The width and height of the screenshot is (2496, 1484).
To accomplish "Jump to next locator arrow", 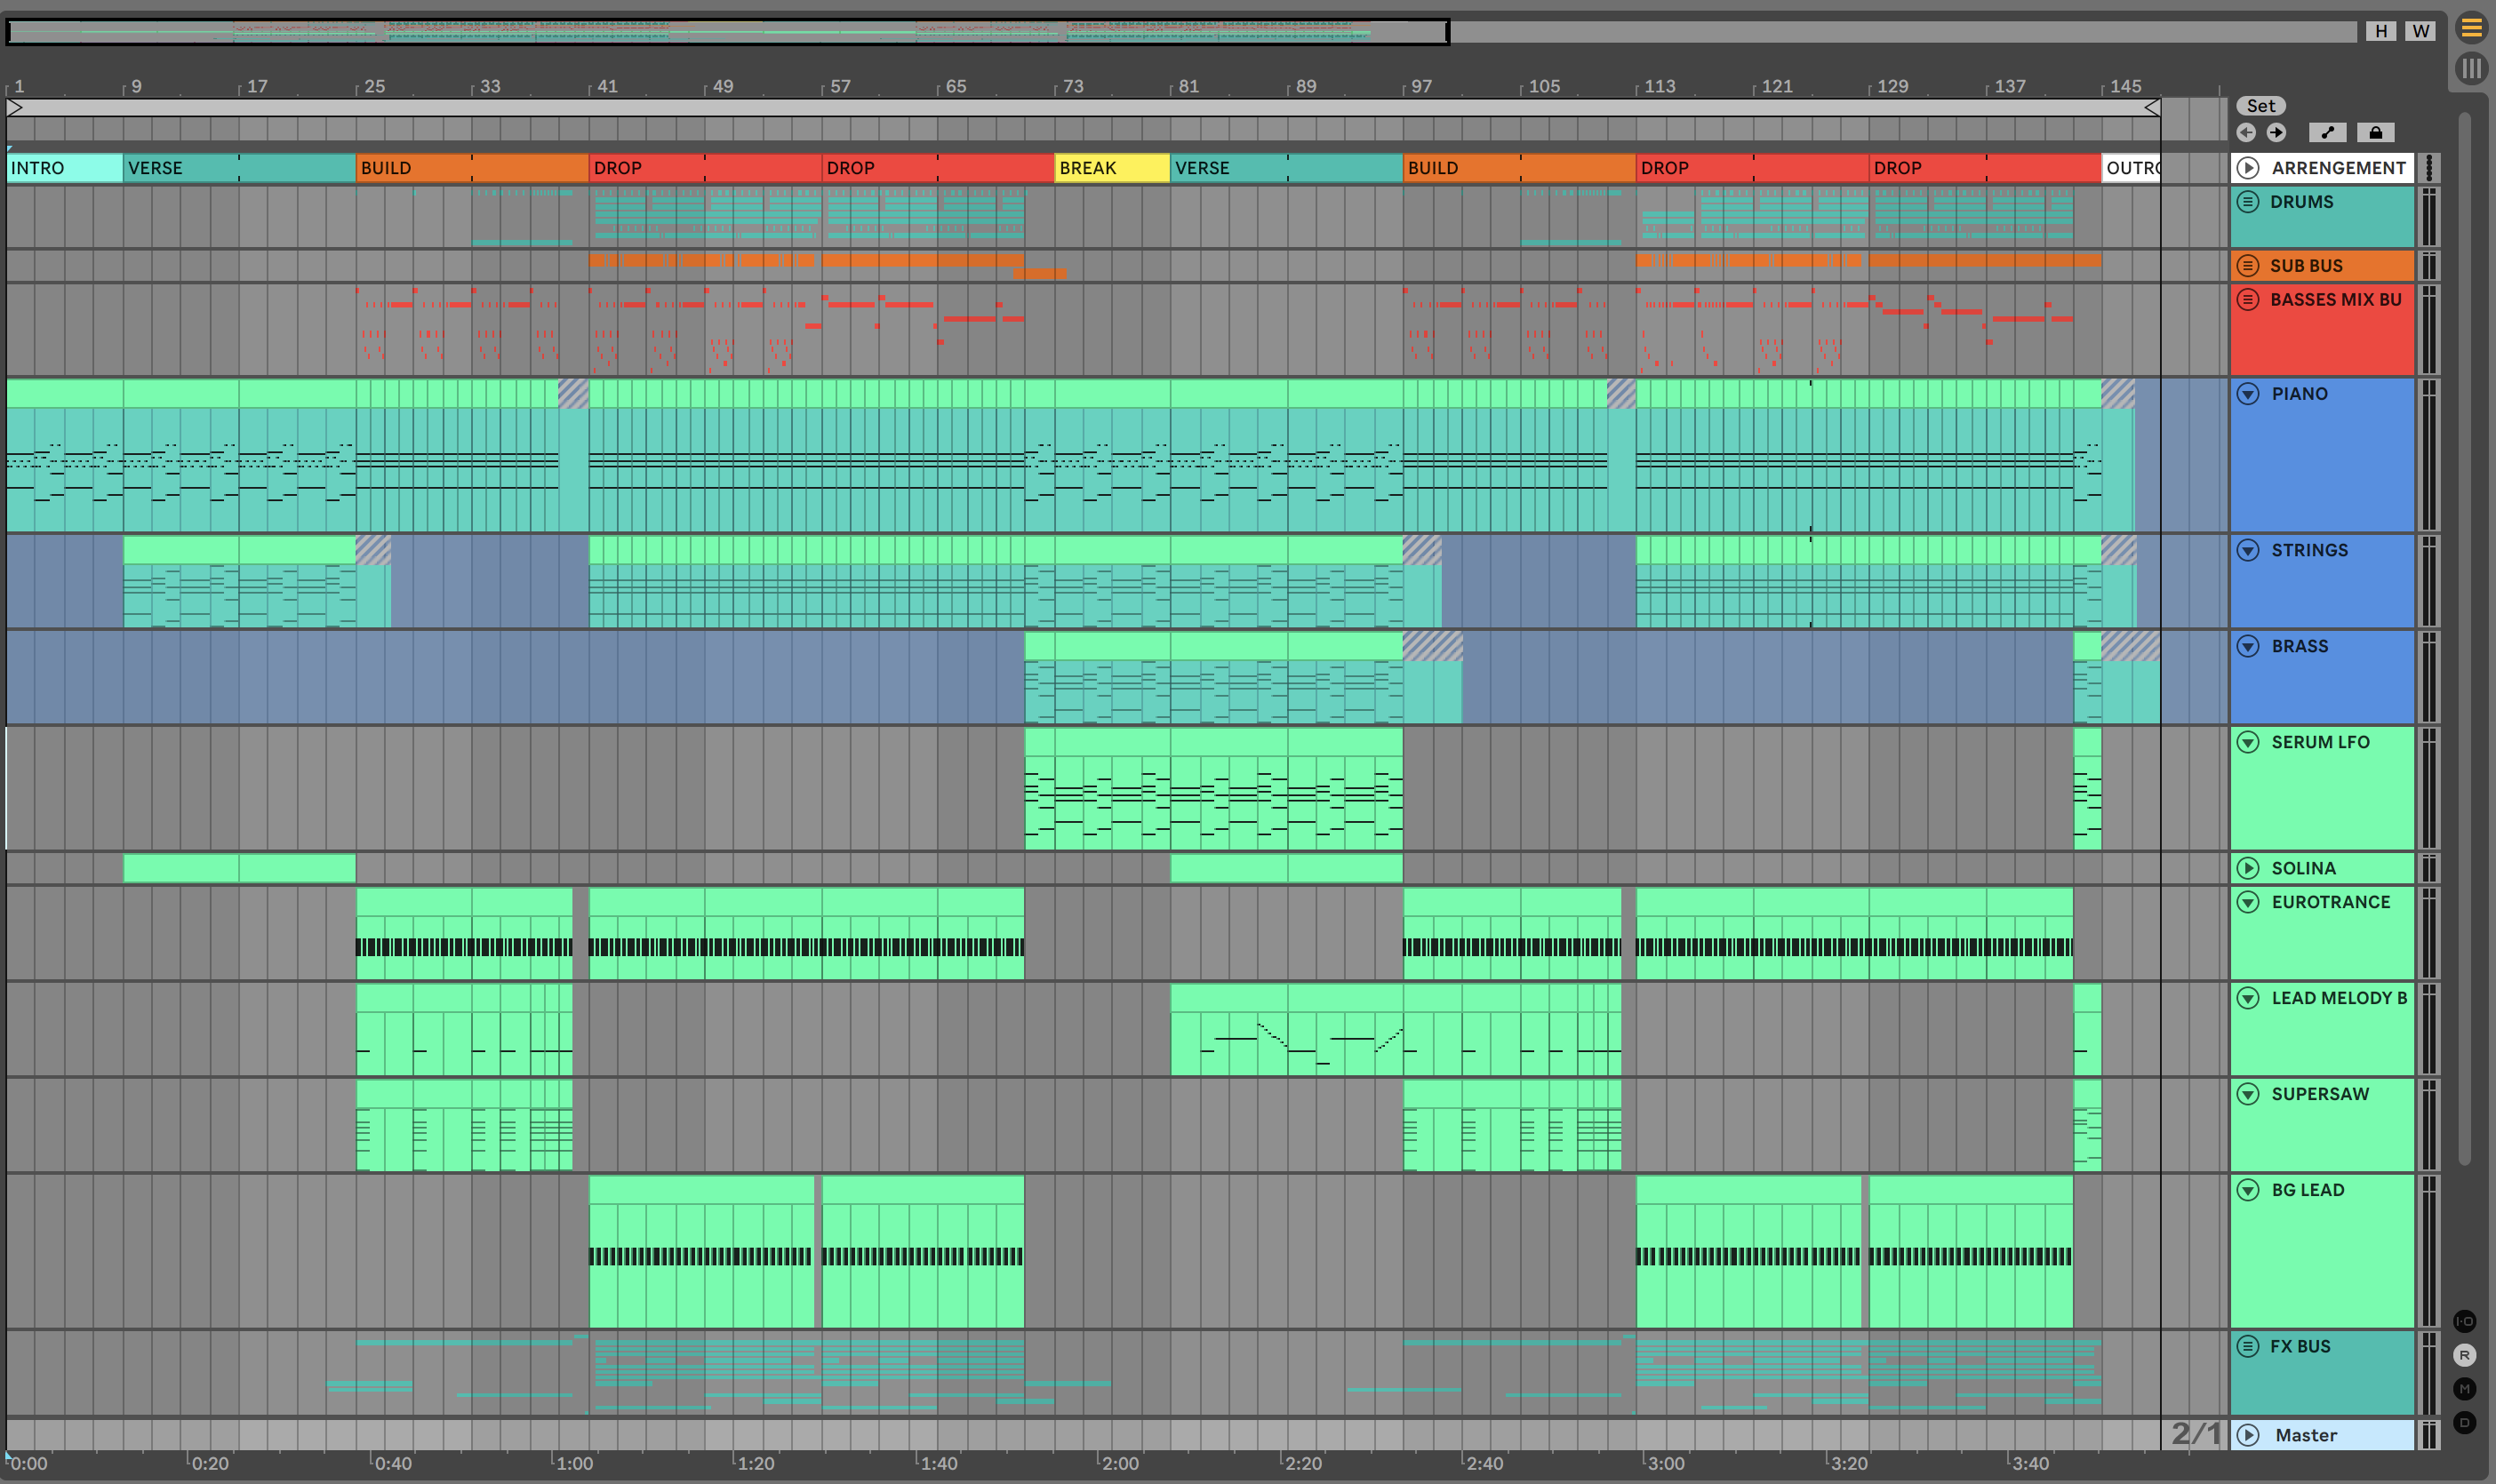I will point(2276,132).
